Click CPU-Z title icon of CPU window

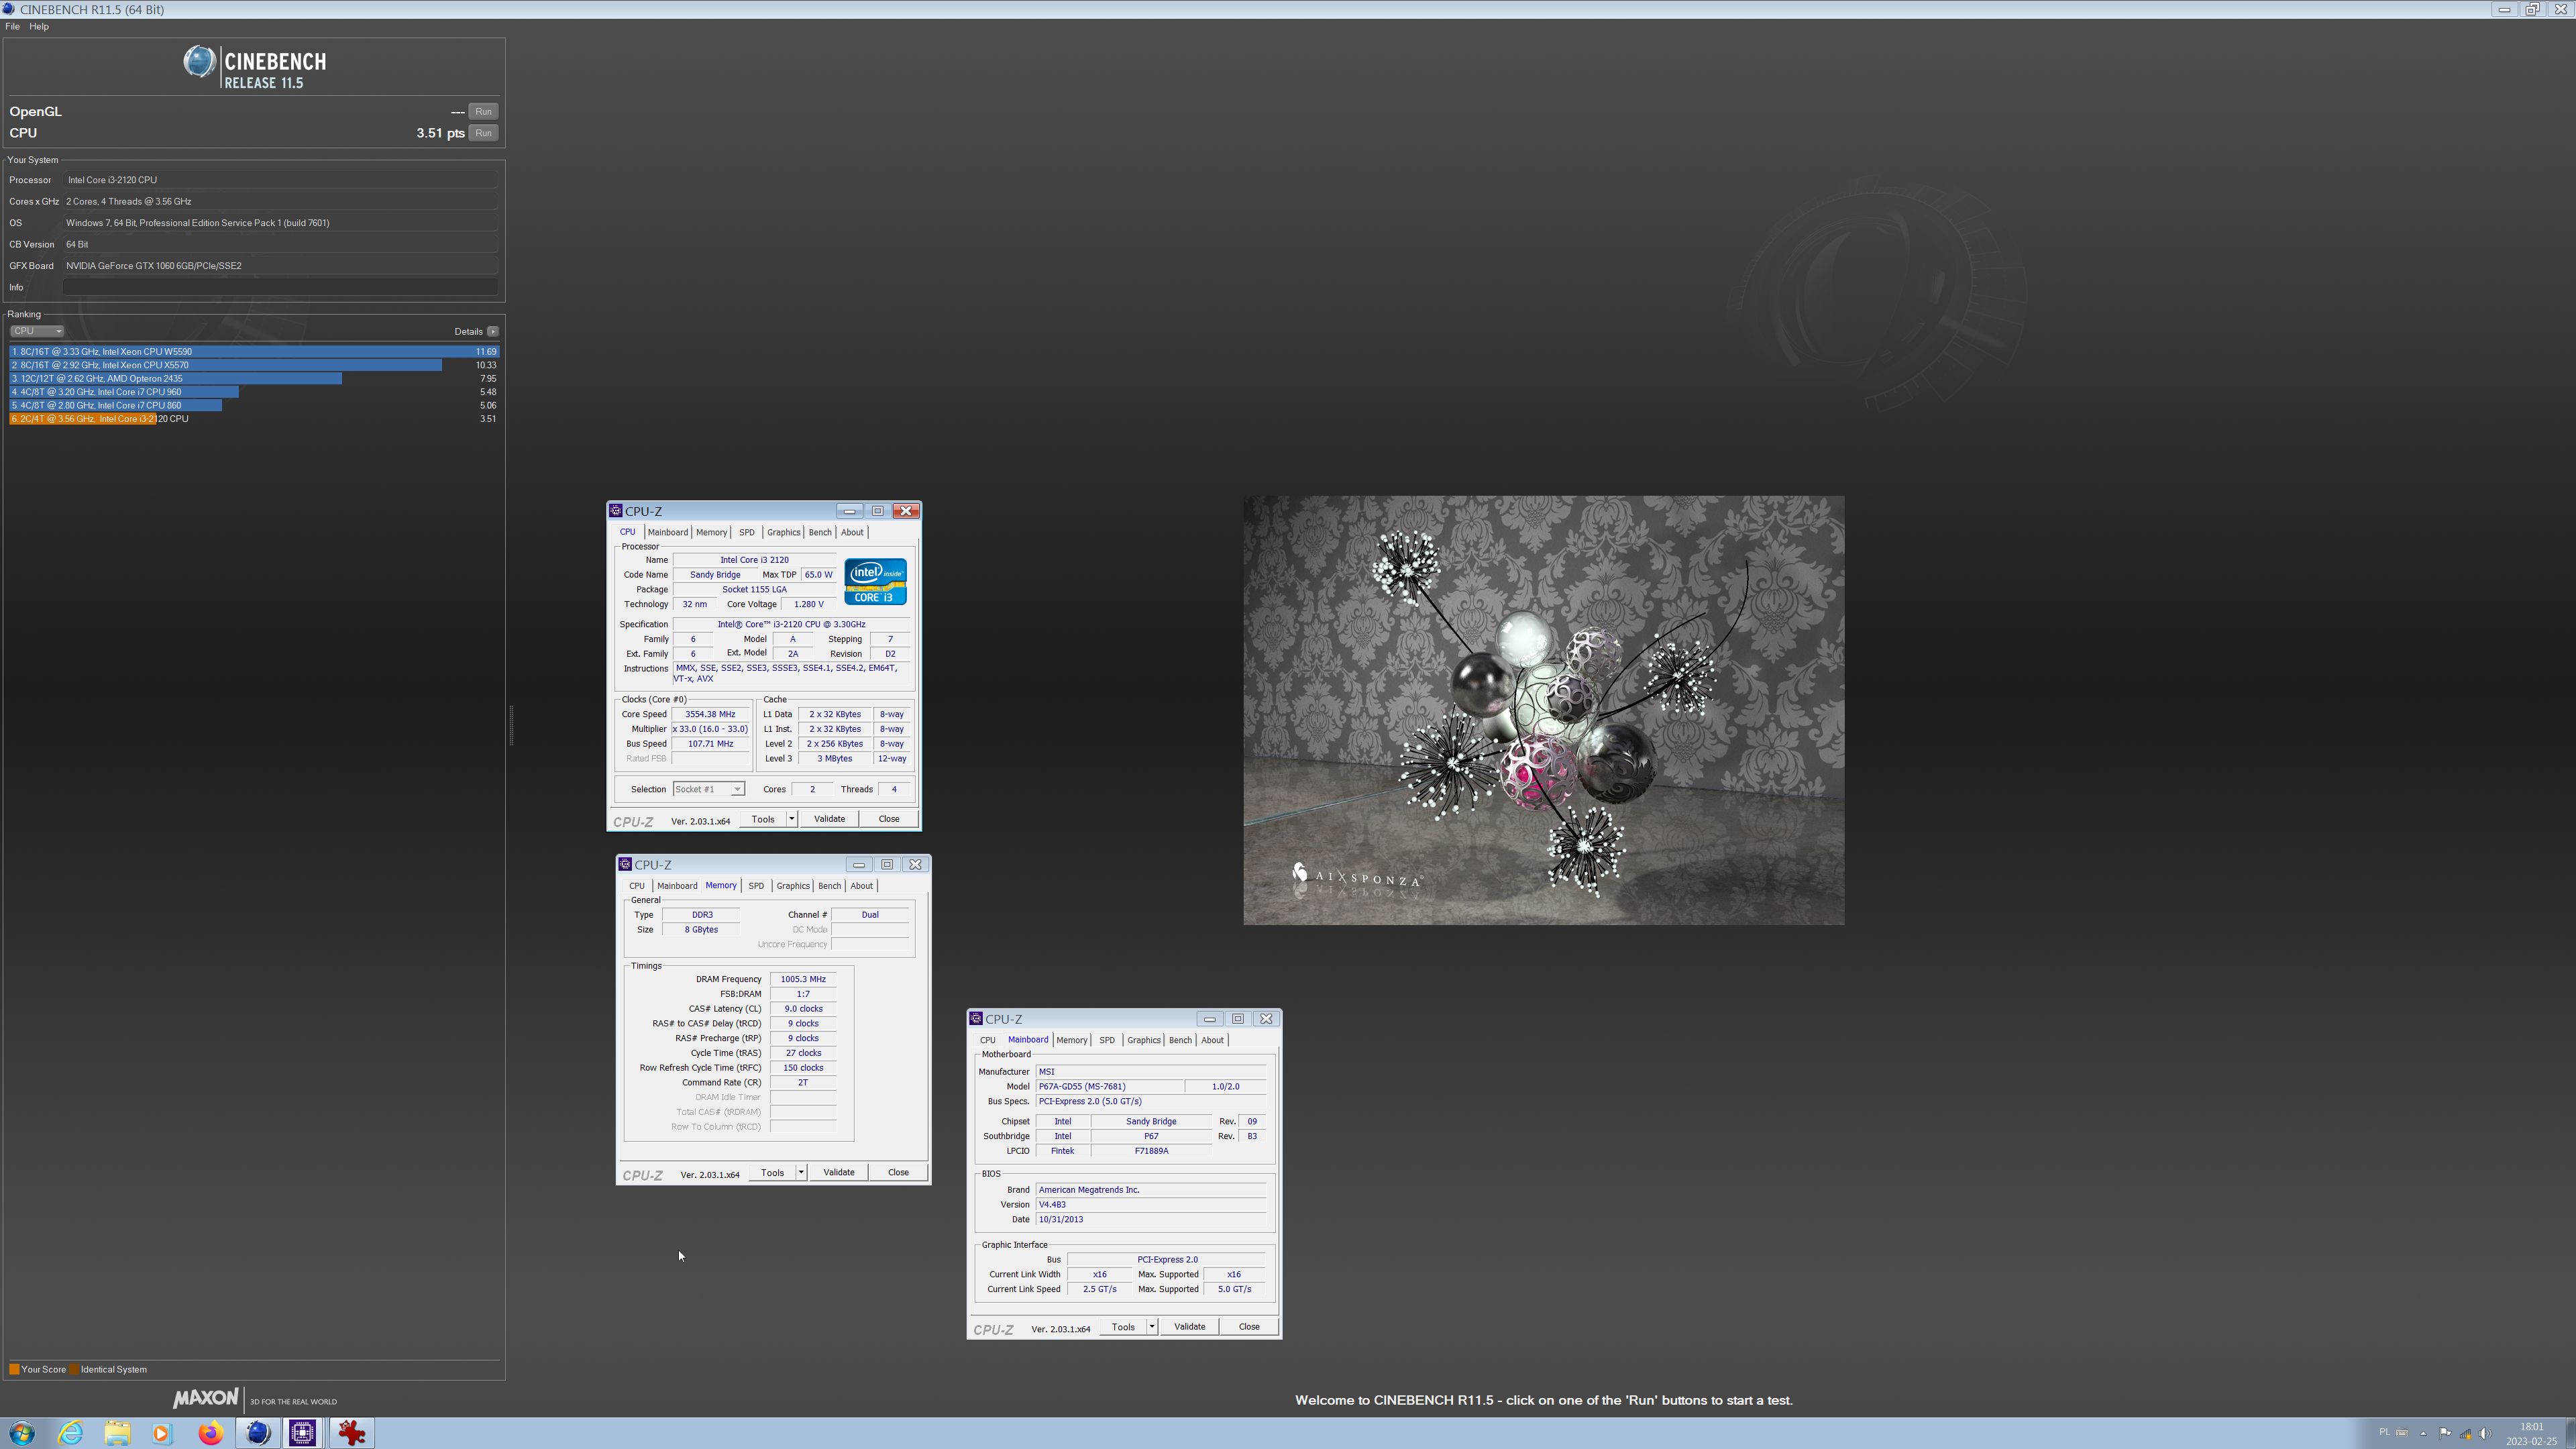point(616,510)
